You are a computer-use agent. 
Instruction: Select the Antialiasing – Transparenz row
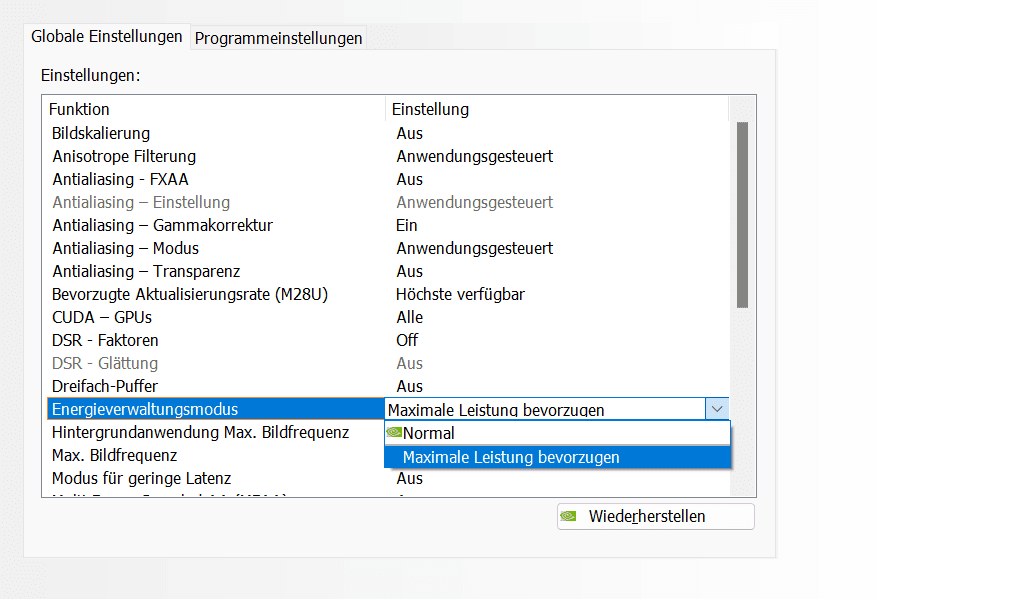[x=387, y=271]
